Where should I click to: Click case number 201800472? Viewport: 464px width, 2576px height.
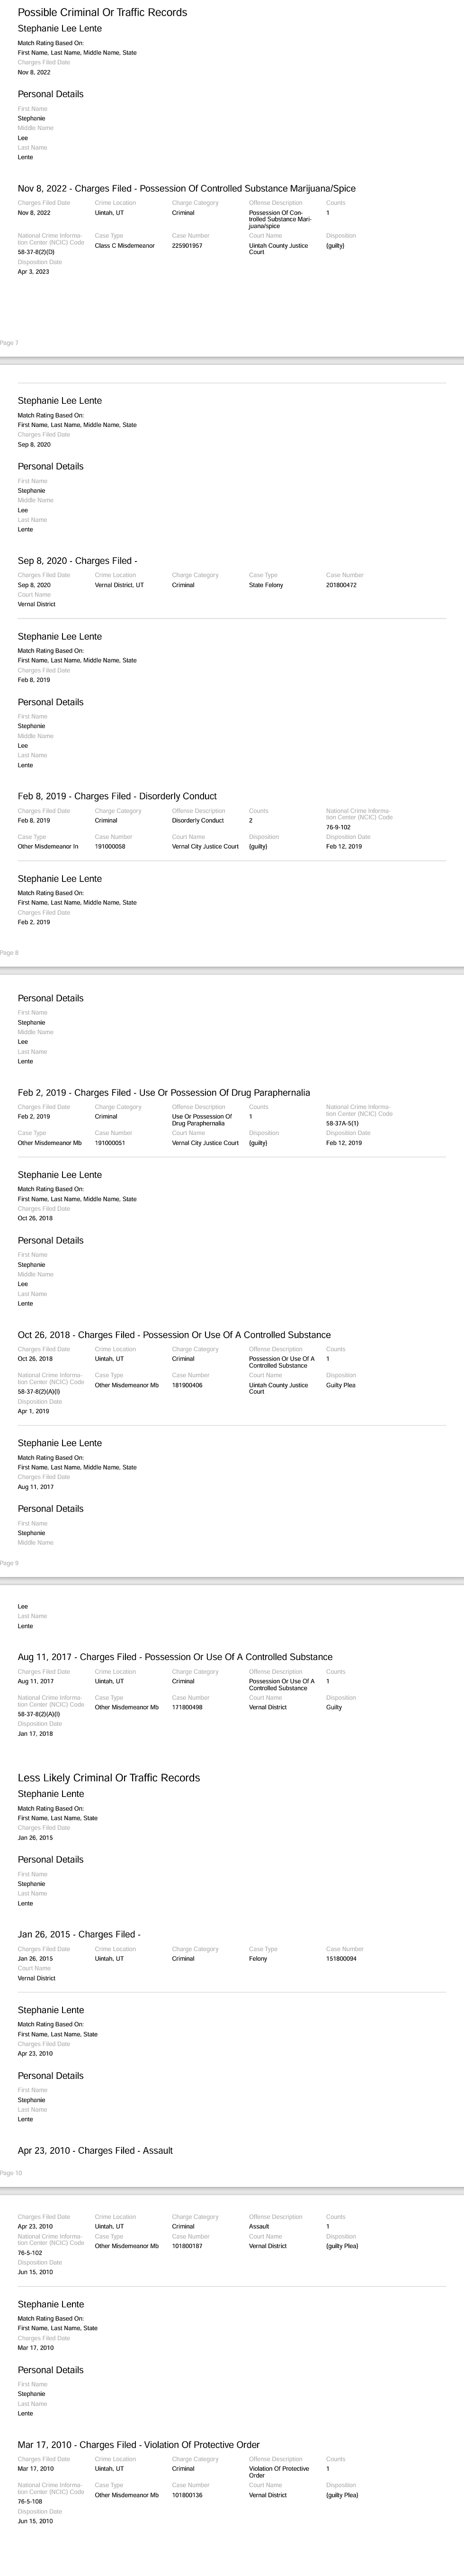click(341, 585)
